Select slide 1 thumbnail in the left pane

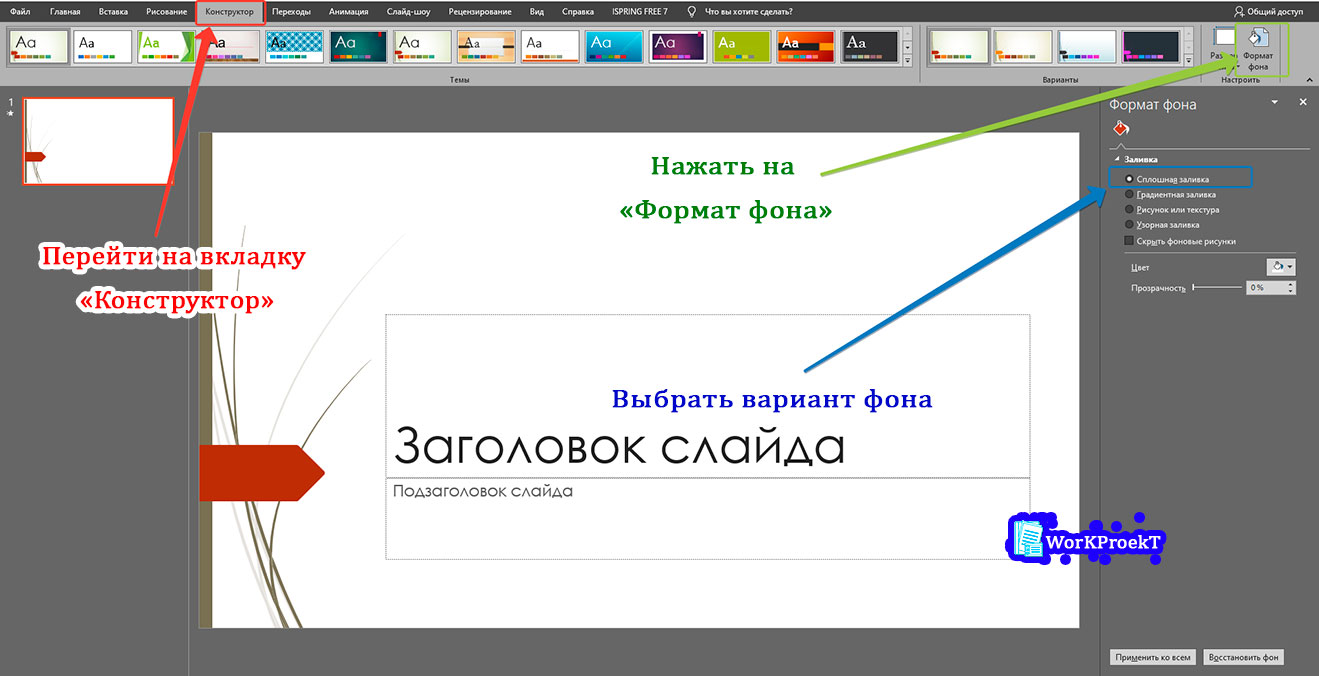97,141
